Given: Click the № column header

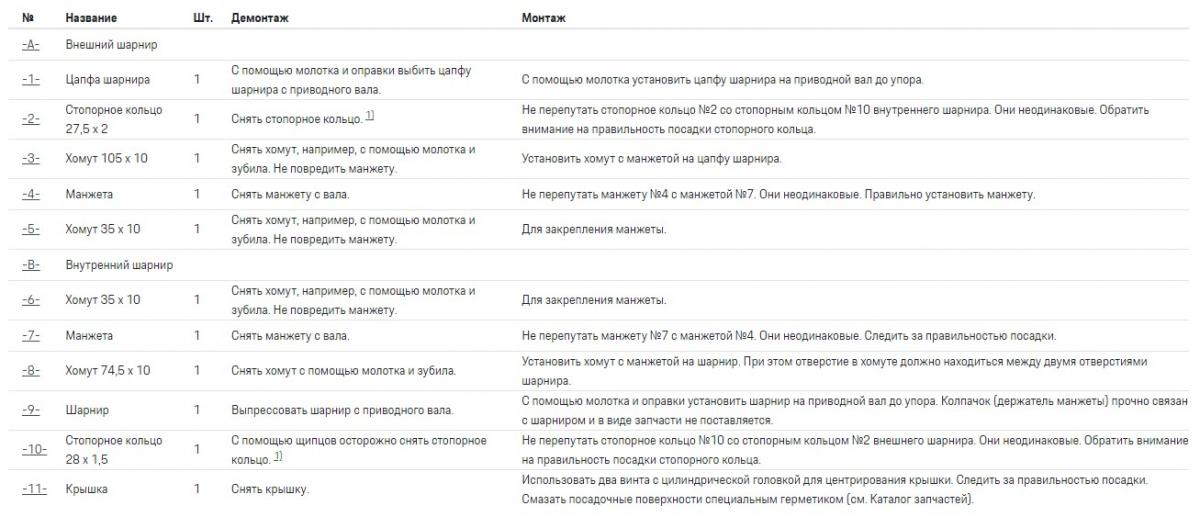Looking at the screenshot, I should pos(27,18).
